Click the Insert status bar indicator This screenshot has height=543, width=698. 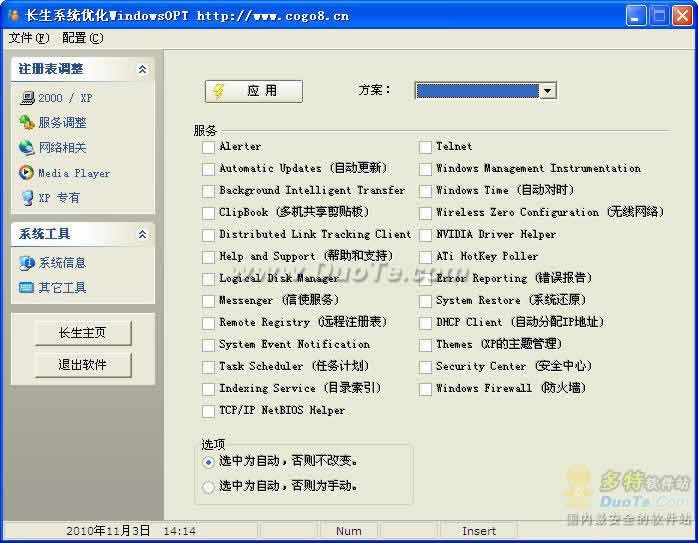[479, 531]
